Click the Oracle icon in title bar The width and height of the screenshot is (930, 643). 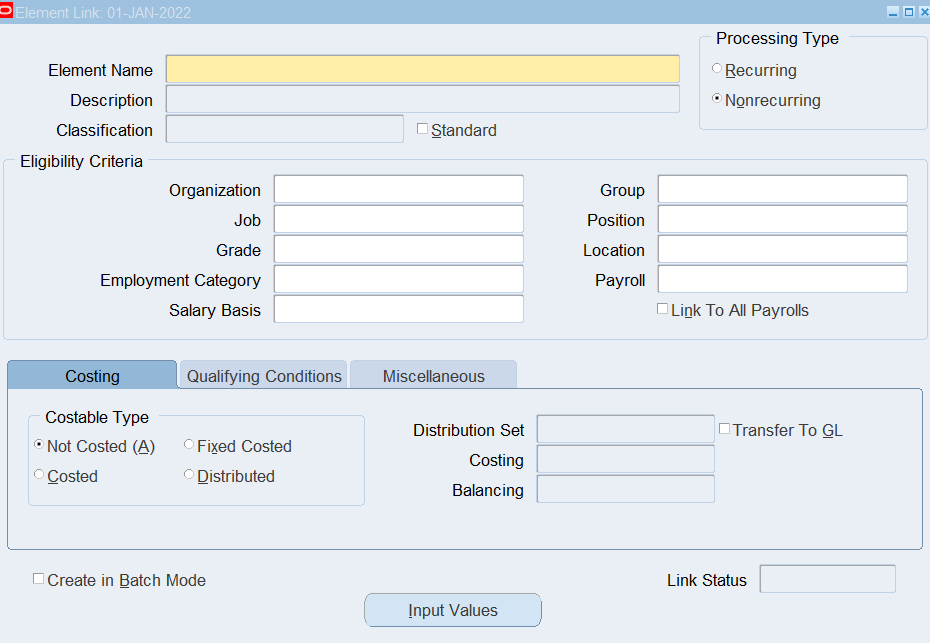click(7, 12)
